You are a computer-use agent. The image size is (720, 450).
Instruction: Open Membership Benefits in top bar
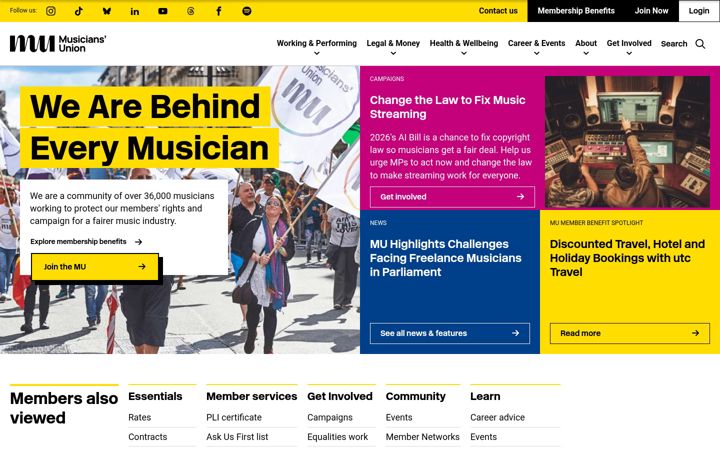pyautogui.click(x=576, y=11)
